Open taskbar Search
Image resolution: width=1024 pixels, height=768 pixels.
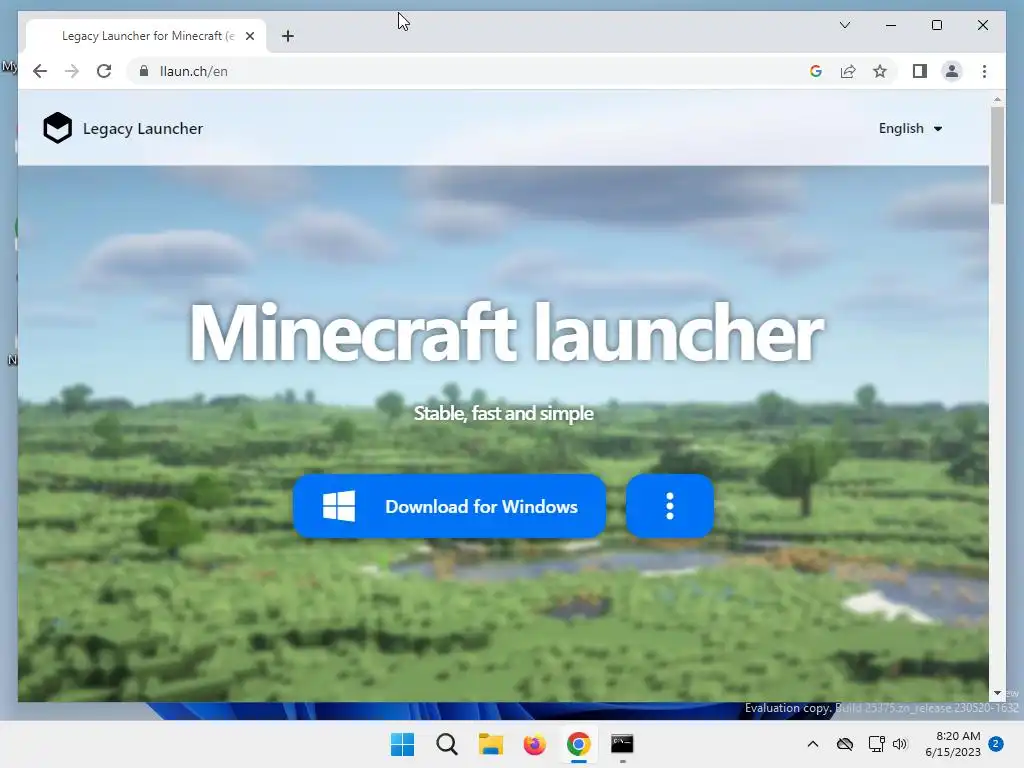(447, 744)
